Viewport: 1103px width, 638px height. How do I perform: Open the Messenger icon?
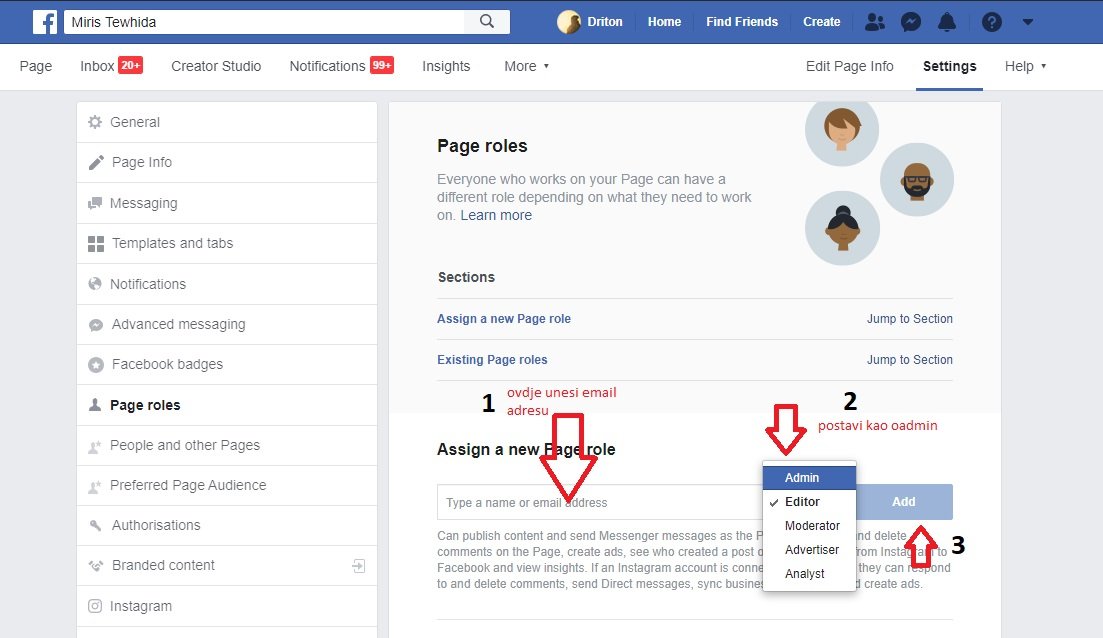(x=910, y=22)
